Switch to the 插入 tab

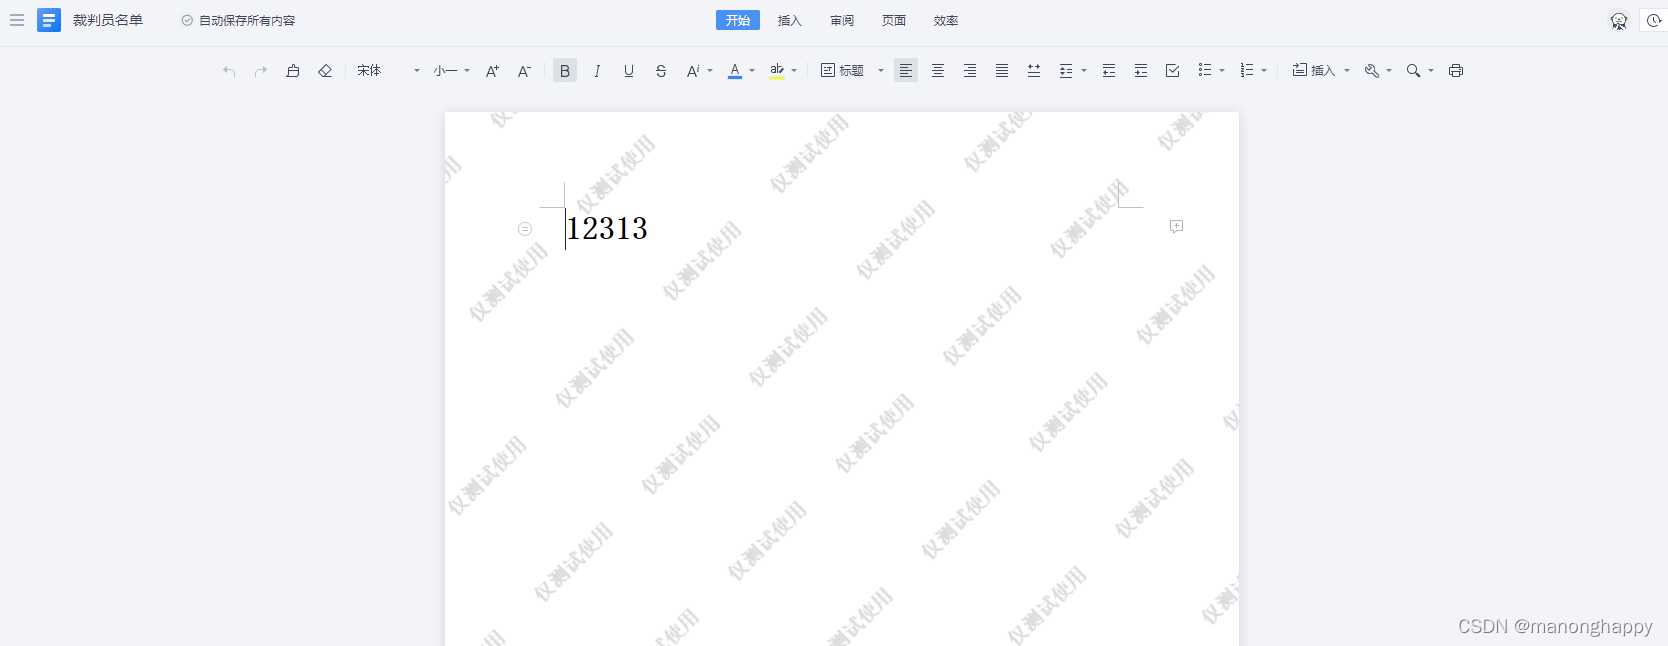pos(790,20)
